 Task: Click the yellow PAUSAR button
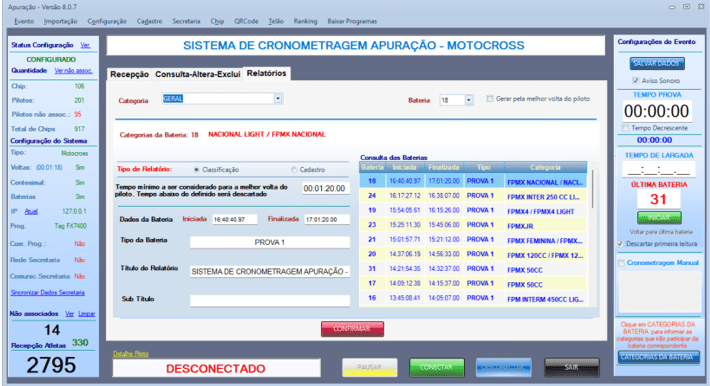tap(369, 367)
